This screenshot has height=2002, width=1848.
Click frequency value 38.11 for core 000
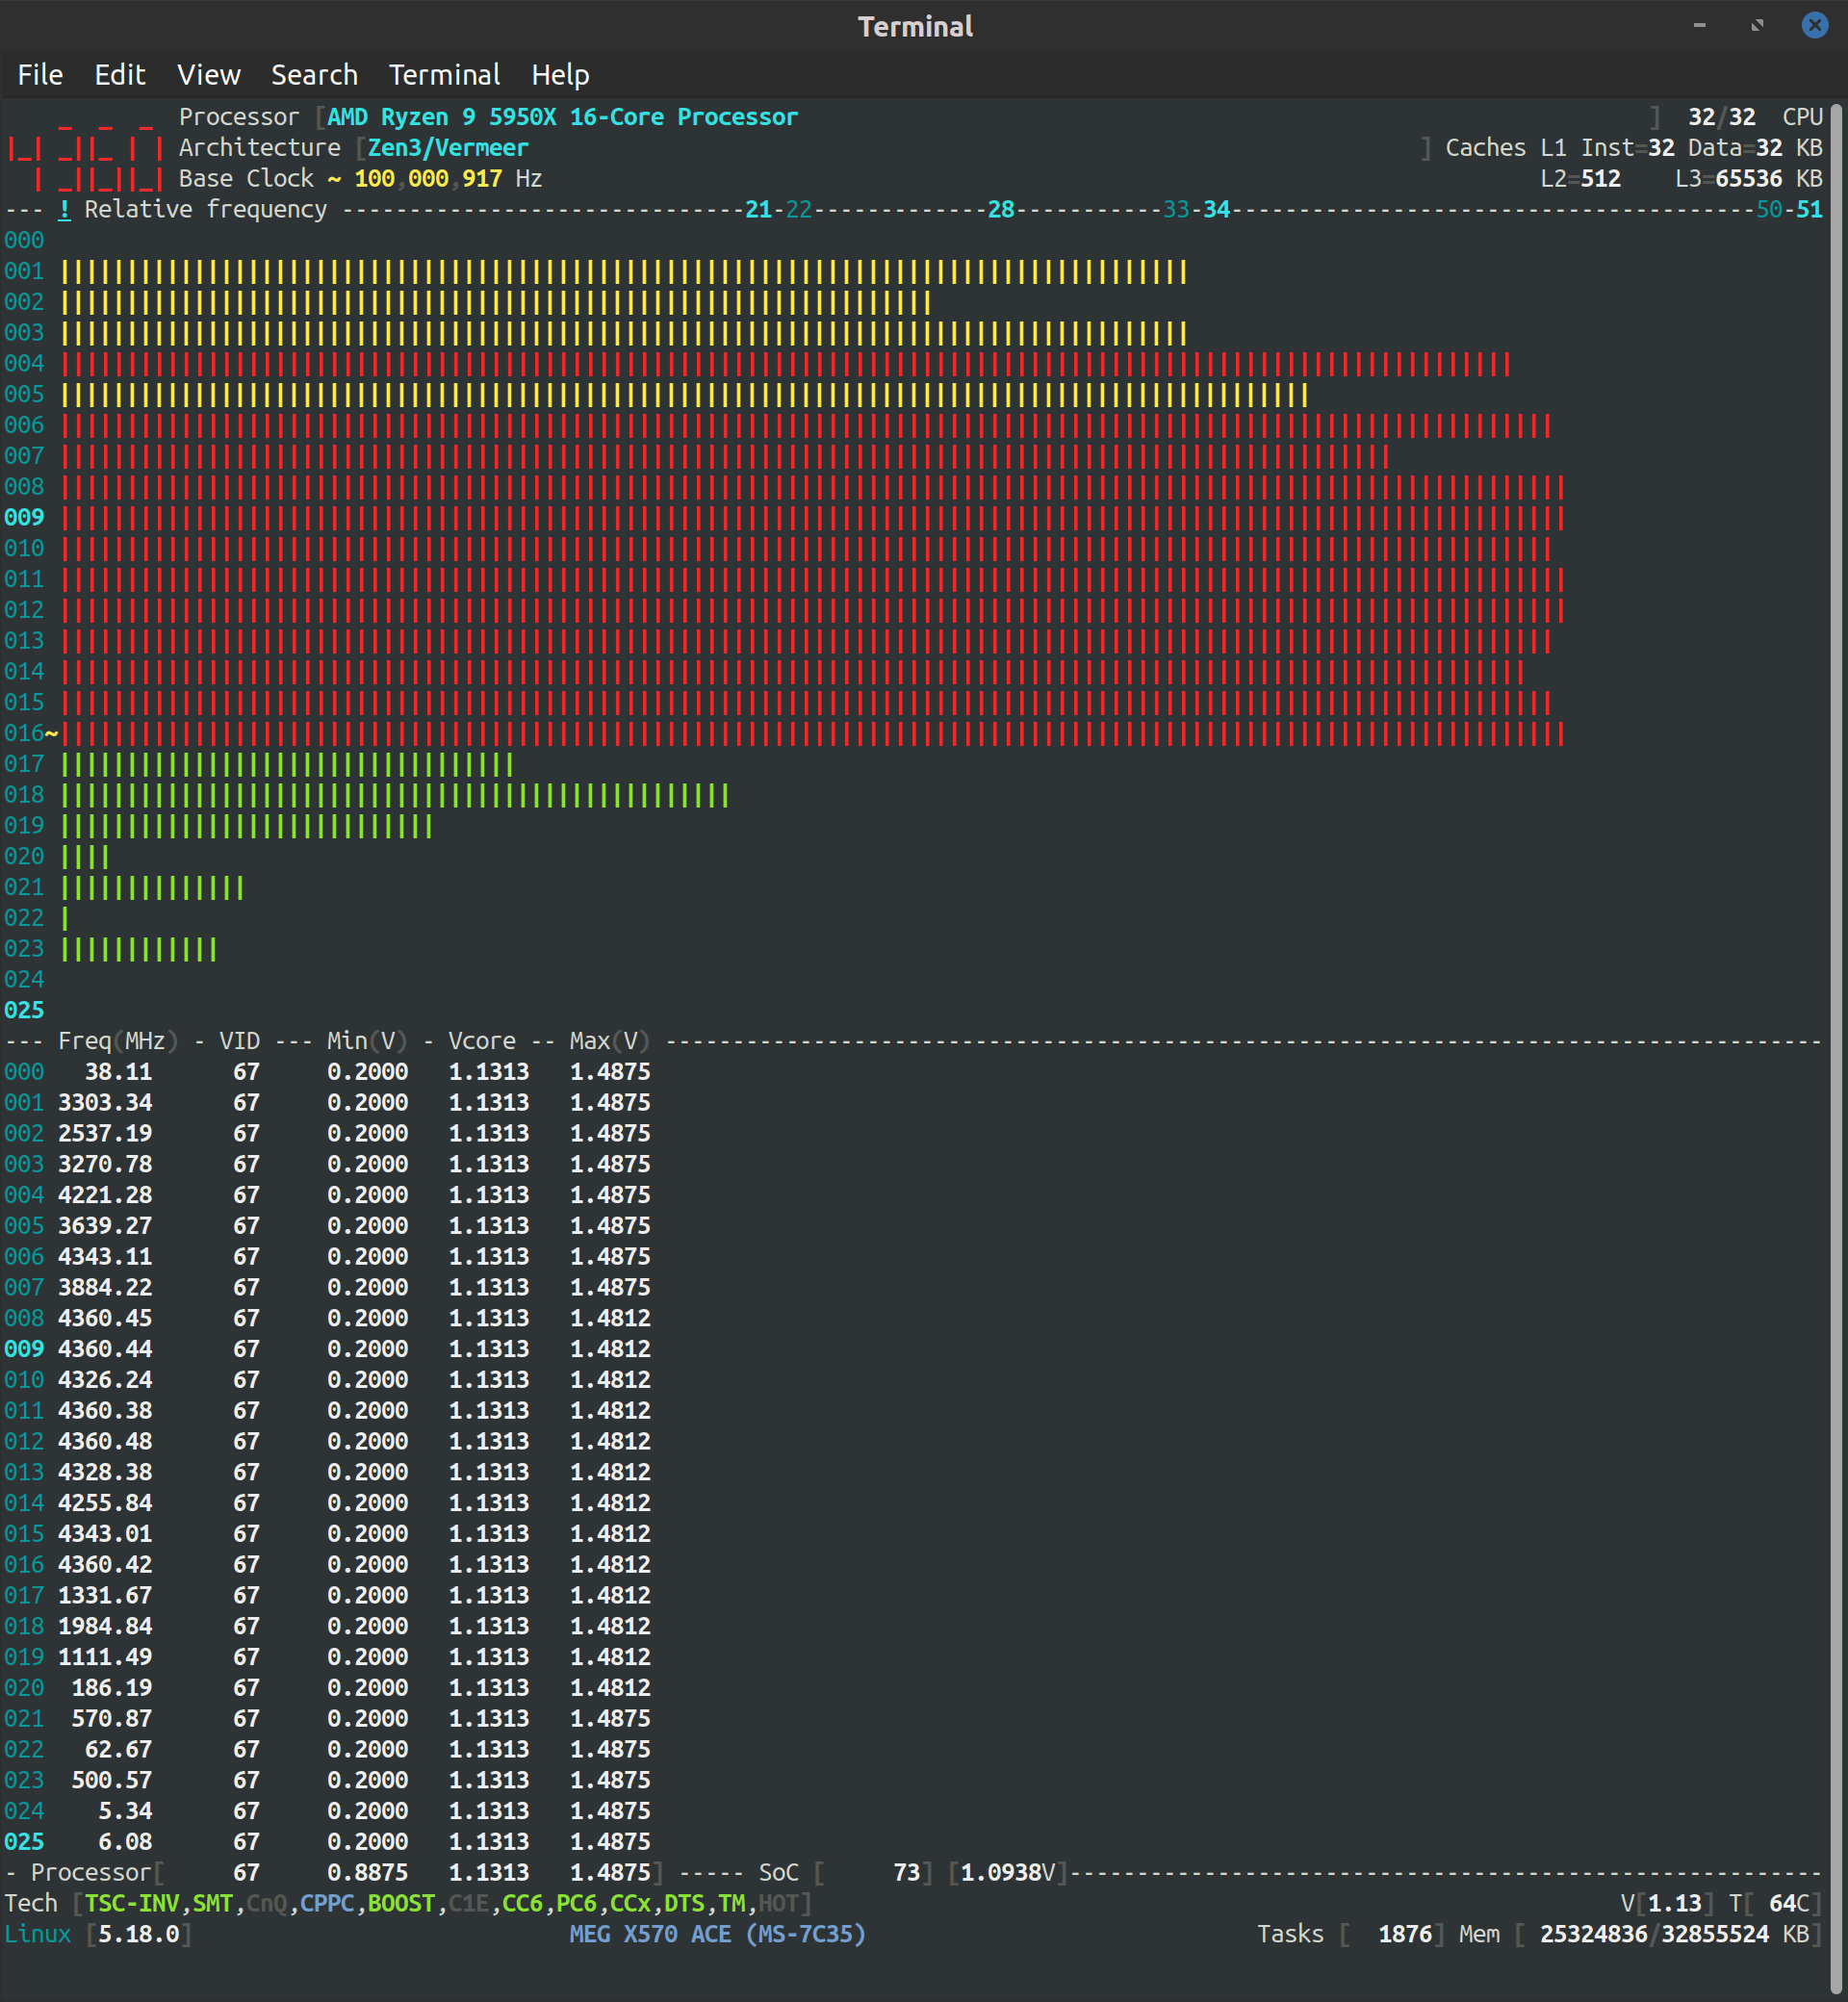pos(118,1072)
